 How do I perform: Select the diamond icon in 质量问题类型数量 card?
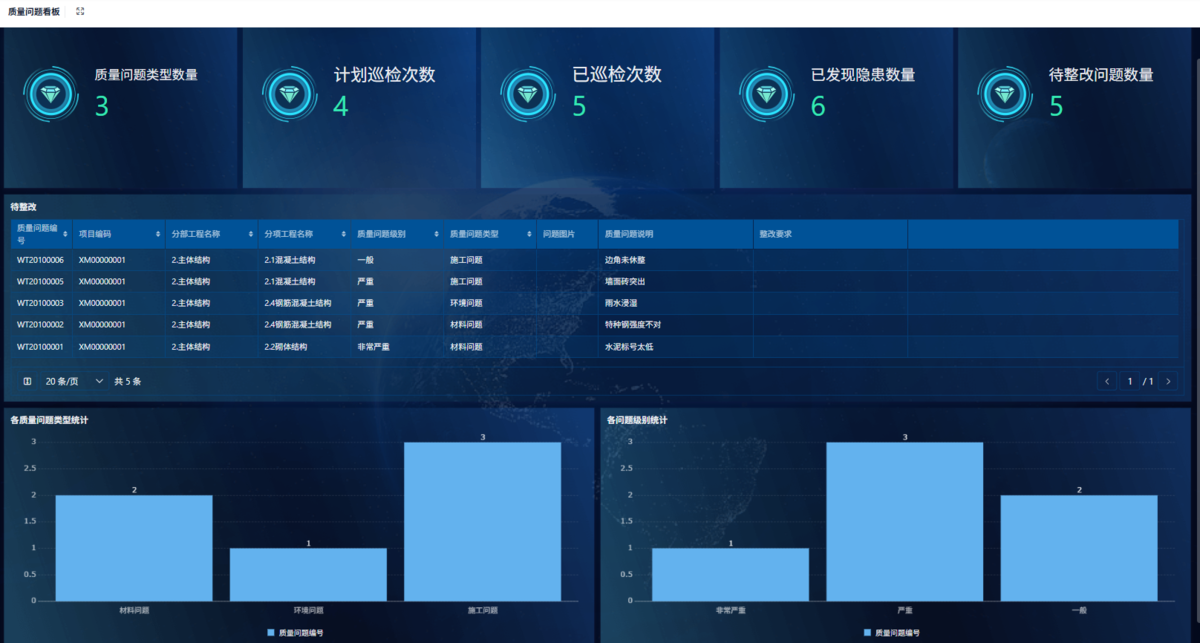pos(50,95)
